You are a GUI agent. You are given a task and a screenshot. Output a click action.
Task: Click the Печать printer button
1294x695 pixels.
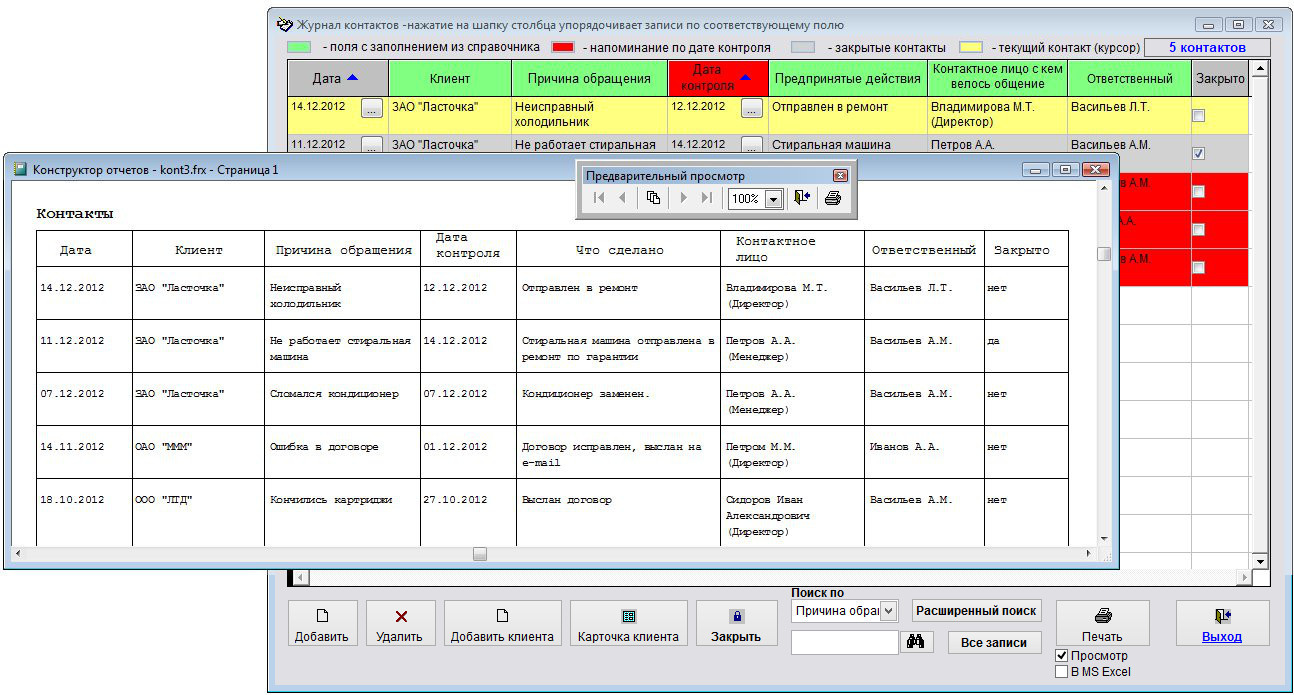1102,624
